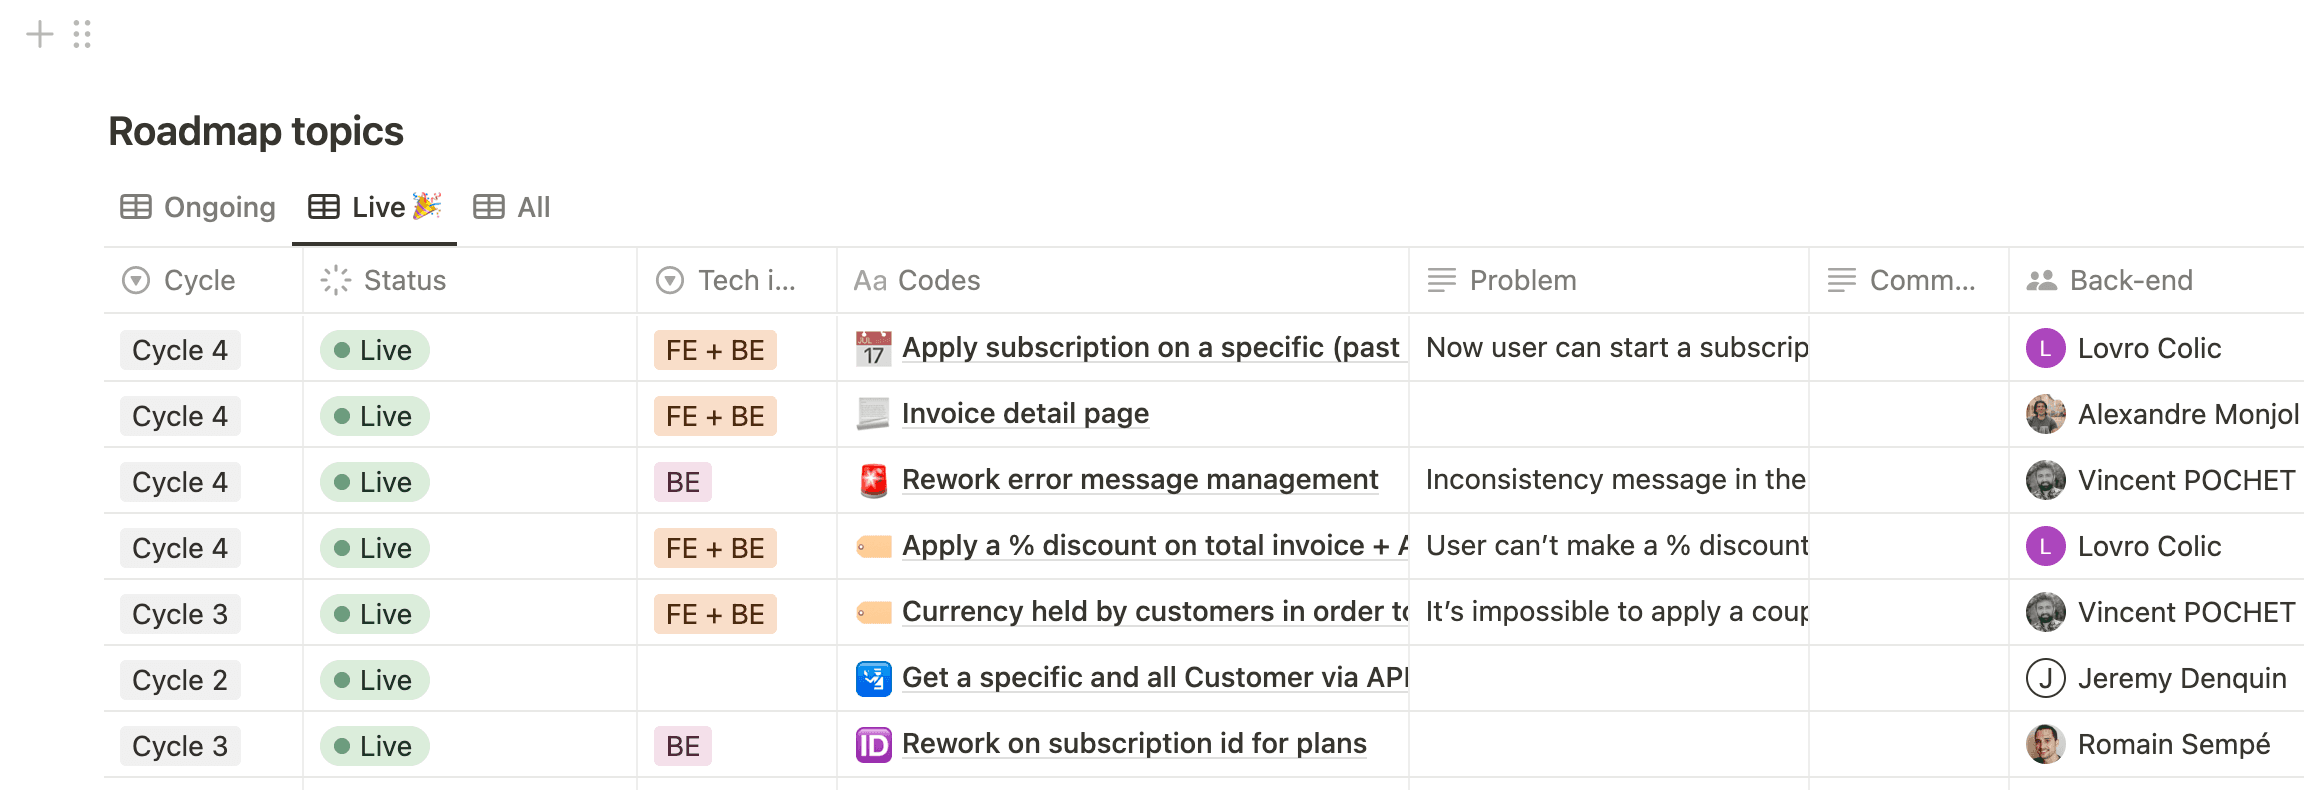Viewport: 2304px width, 790px height.
Task: Open Rework error message management page
Action: pyautogui.click(x=1139, y=480)
